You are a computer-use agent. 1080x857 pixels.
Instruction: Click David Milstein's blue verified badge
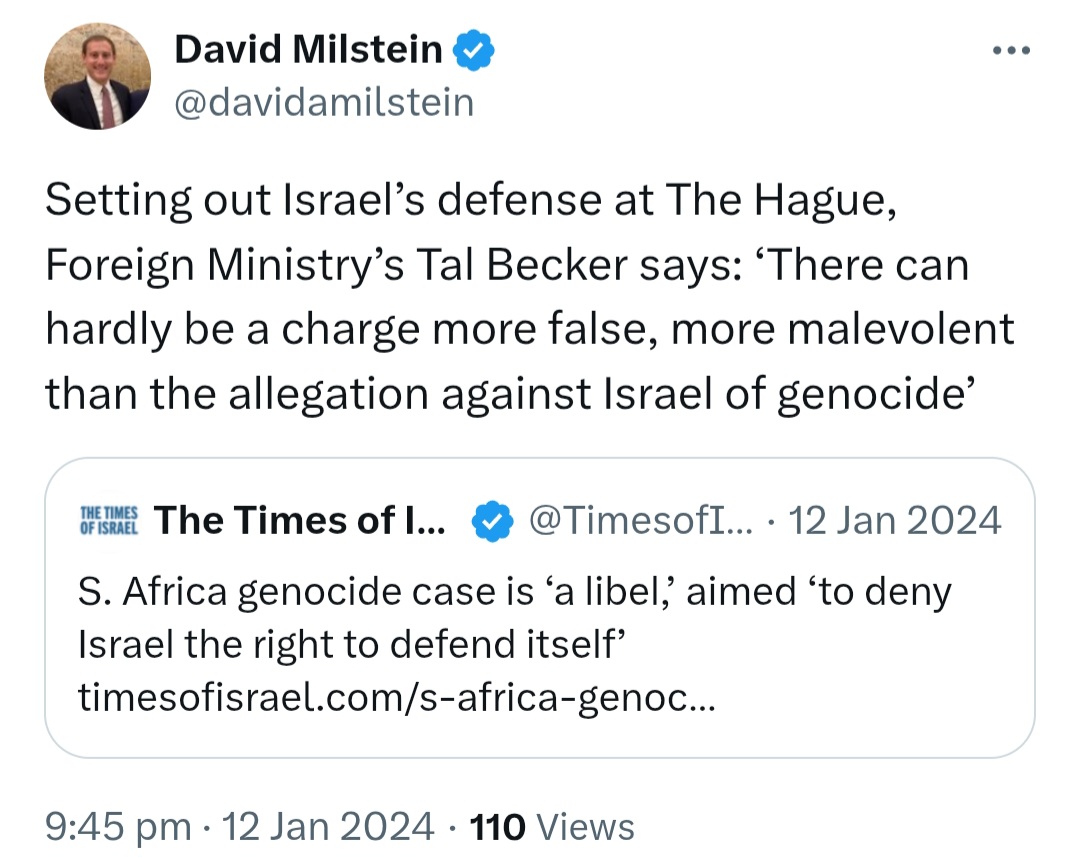473,50
